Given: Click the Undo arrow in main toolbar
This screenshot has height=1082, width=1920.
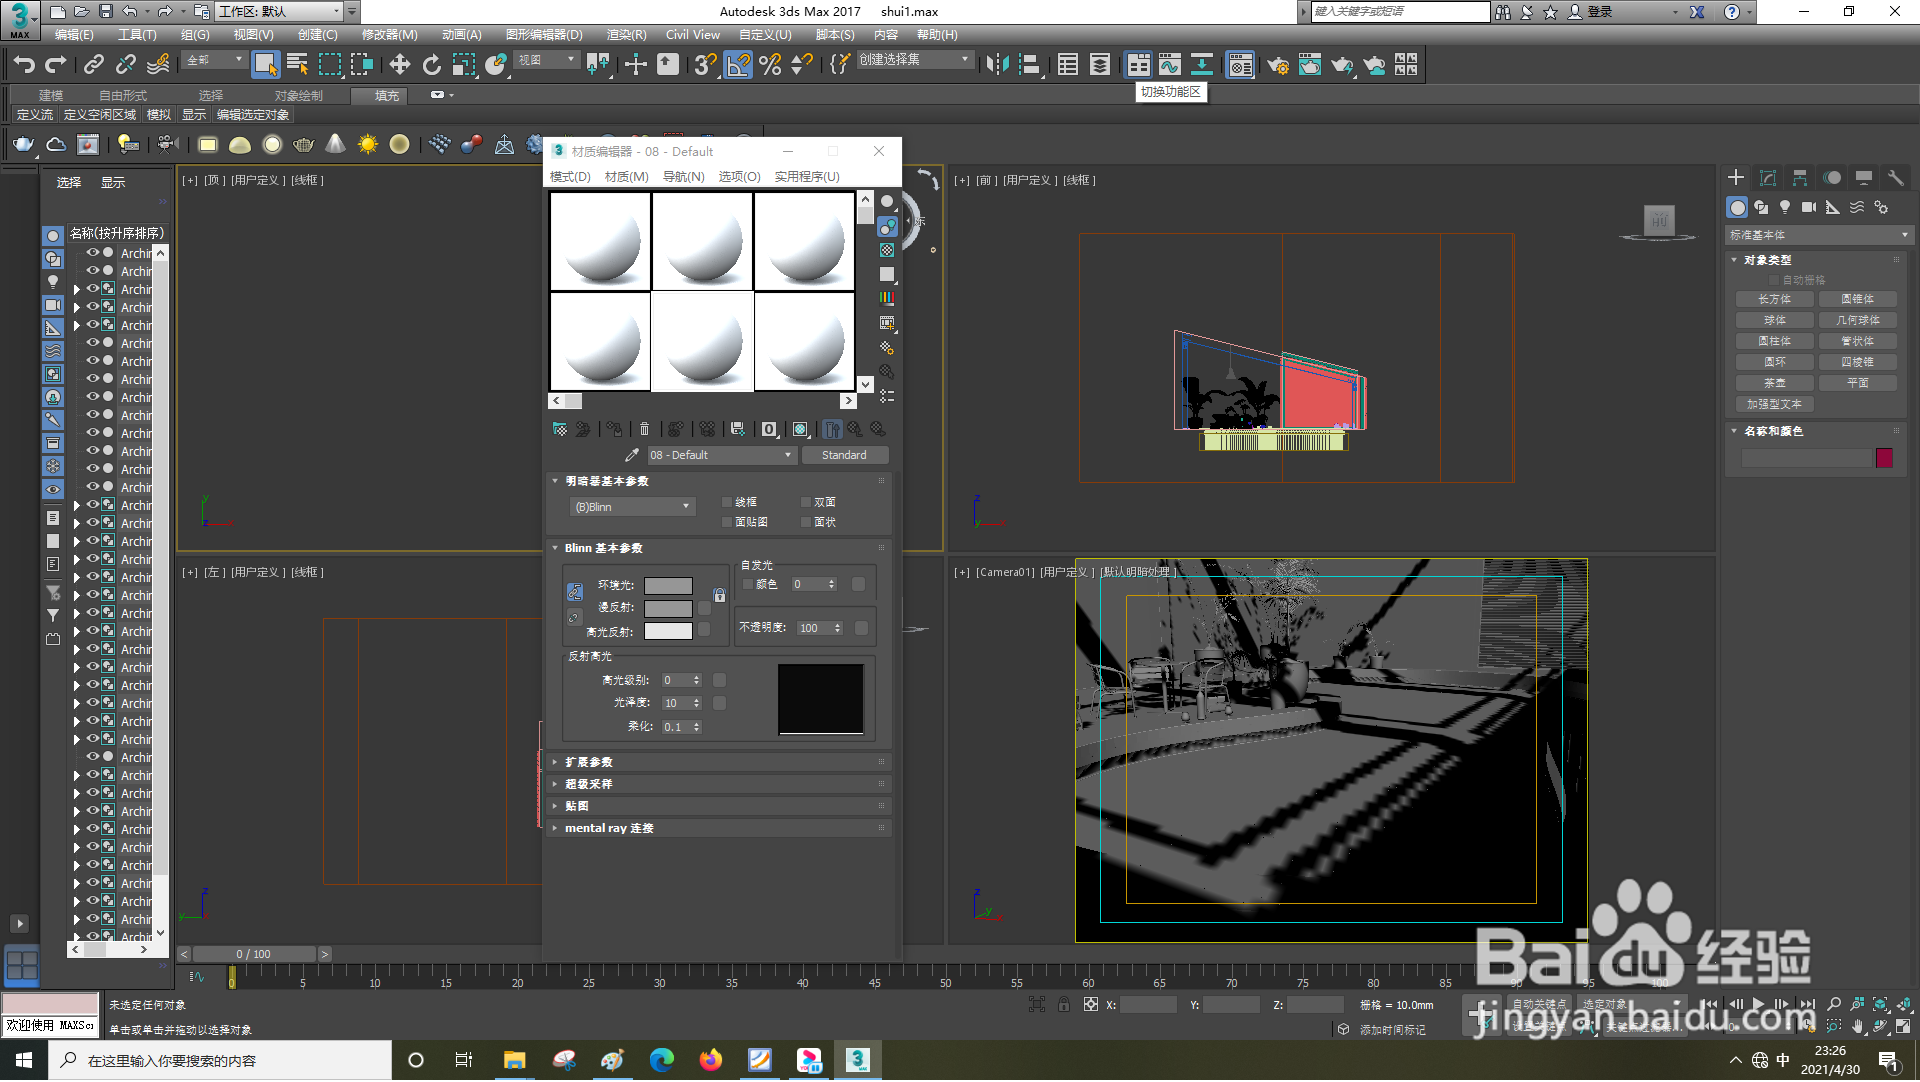Looking at the screenshot, I should pyautogui.click(x=24, y=65).
